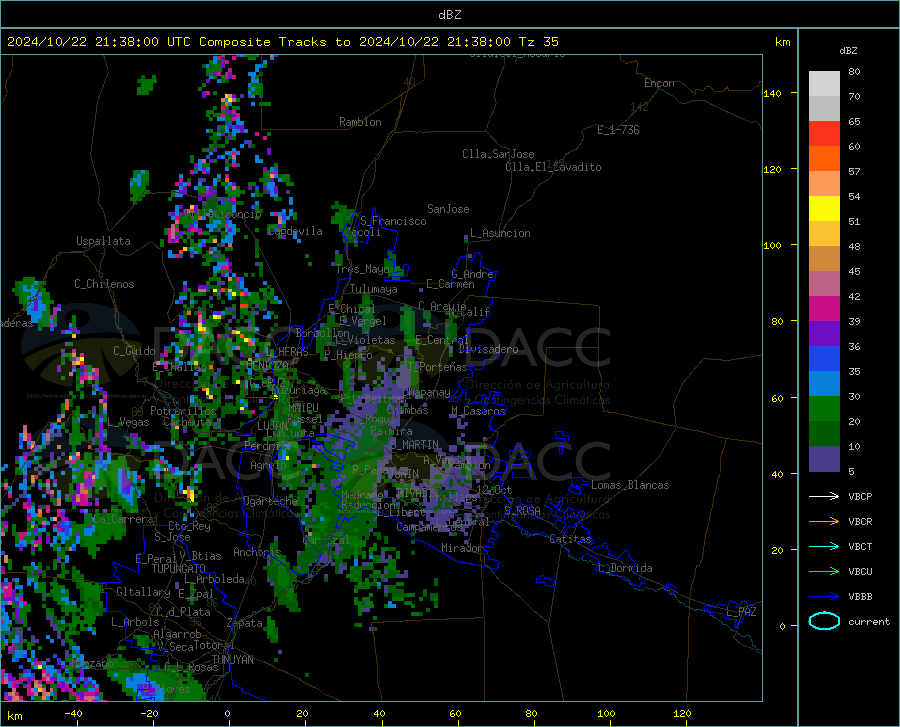Click the 'C_Chilenos' map label
This screenshot has width=900, height=727.
point(104,284)
